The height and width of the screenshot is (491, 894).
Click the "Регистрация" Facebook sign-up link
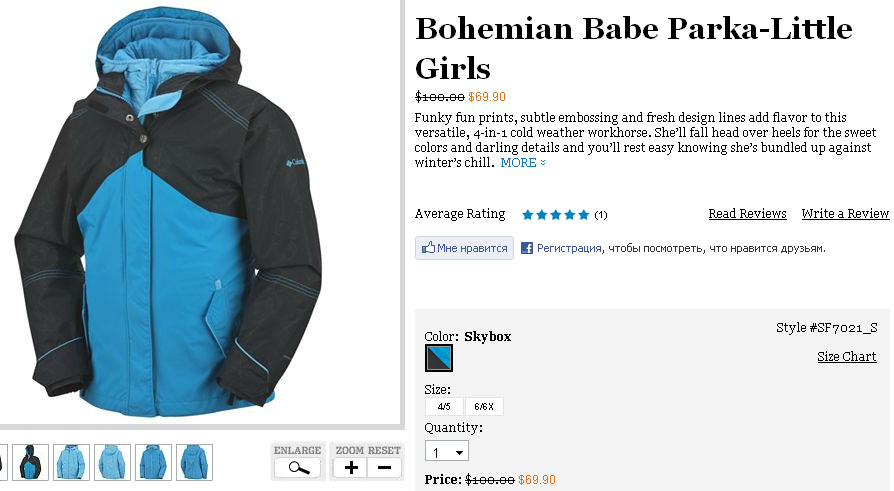pos(569,248)
